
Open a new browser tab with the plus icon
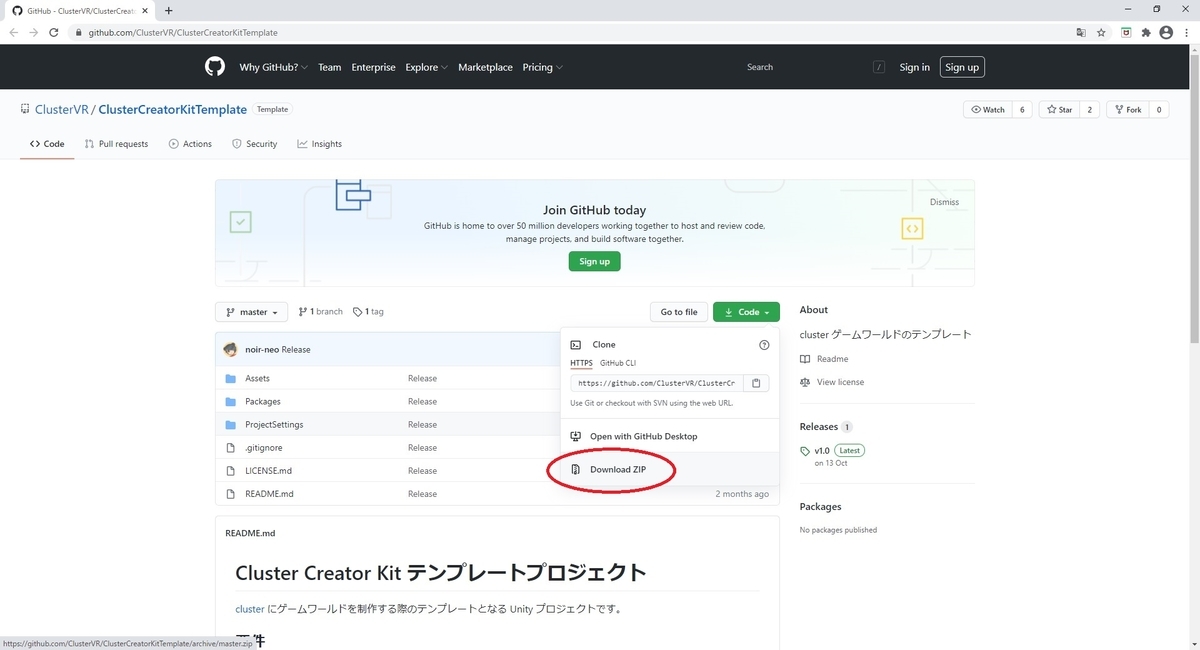click(168, 10)
